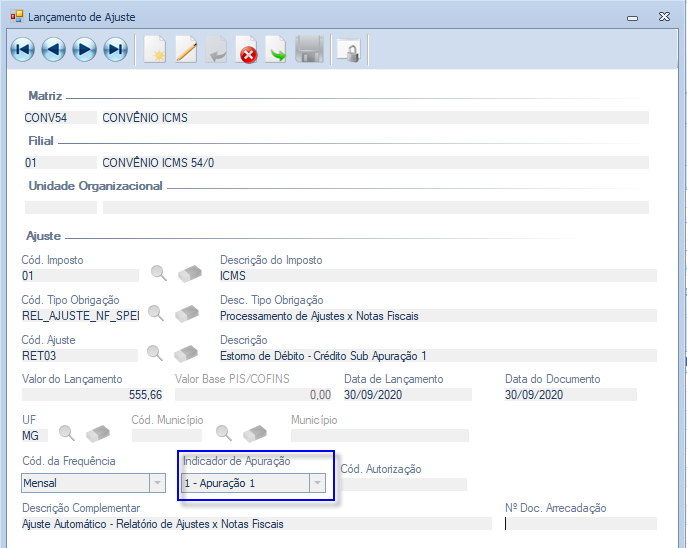Close the Lançamento de Ajuste window
Screen dimensions: 687x548
point(664,17)
